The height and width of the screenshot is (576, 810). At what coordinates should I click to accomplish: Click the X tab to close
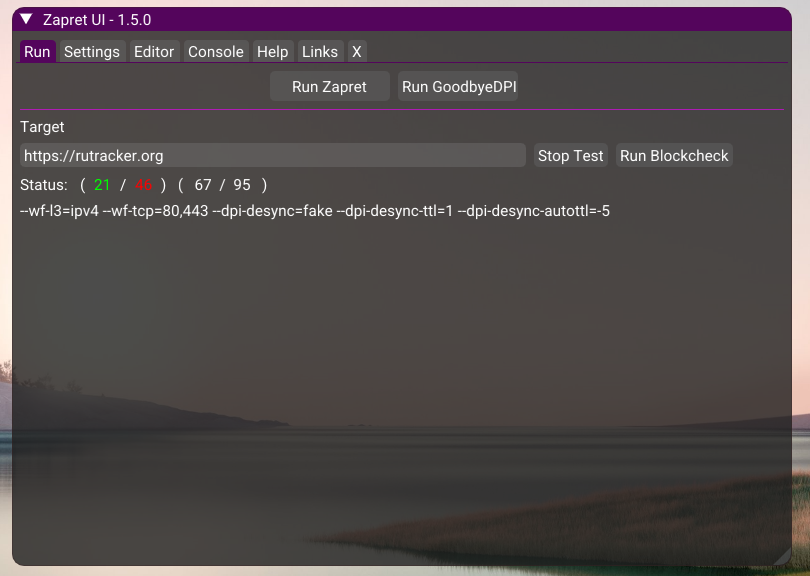[x=357, y=52]
